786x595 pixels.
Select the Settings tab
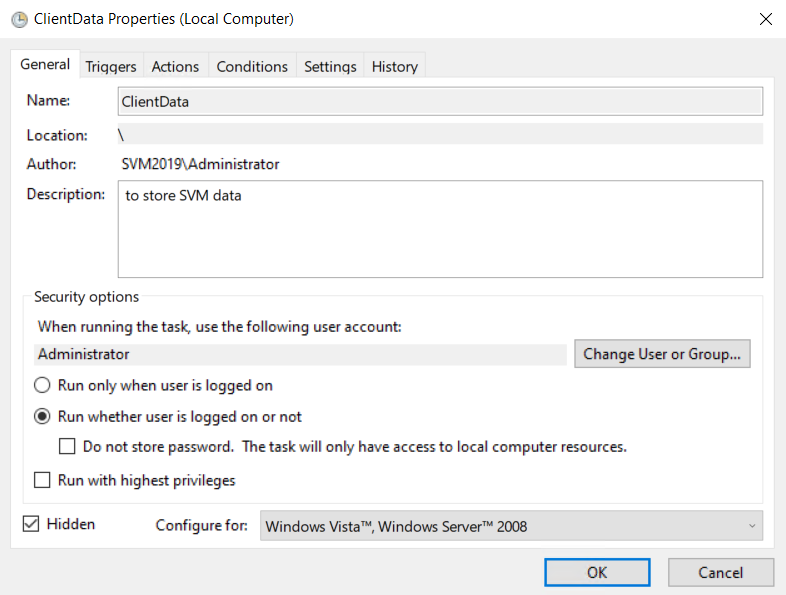330,66
